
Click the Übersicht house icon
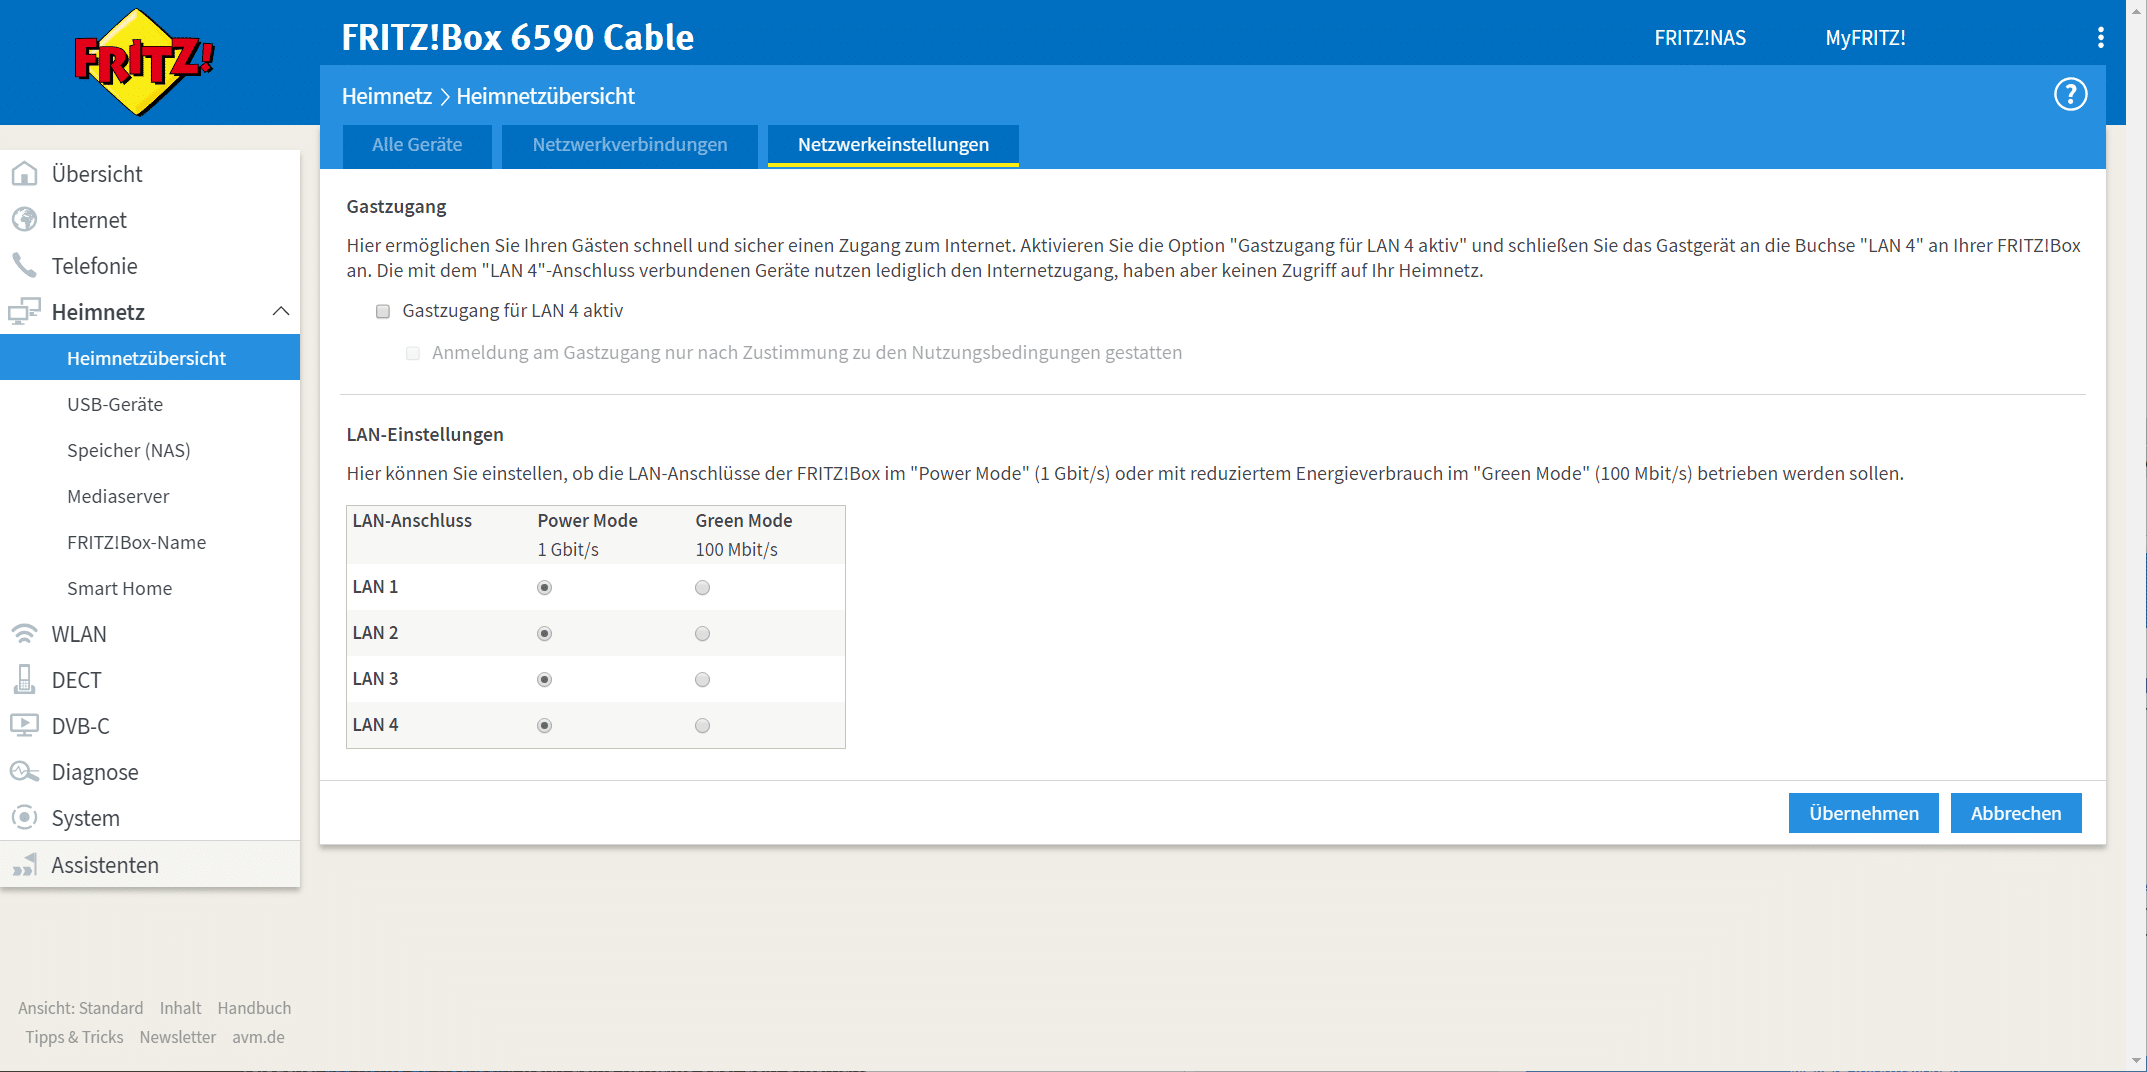click(x=24, y=174)
